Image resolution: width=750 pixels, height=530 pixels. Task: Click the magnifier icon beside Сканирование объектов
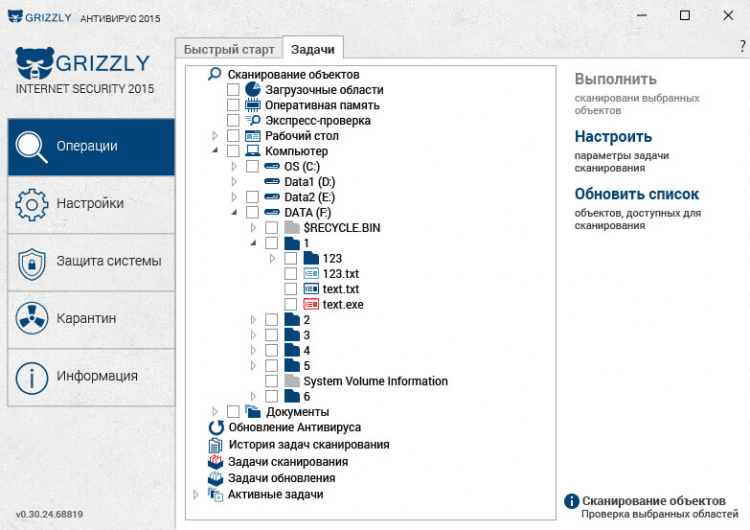(214, 74)
